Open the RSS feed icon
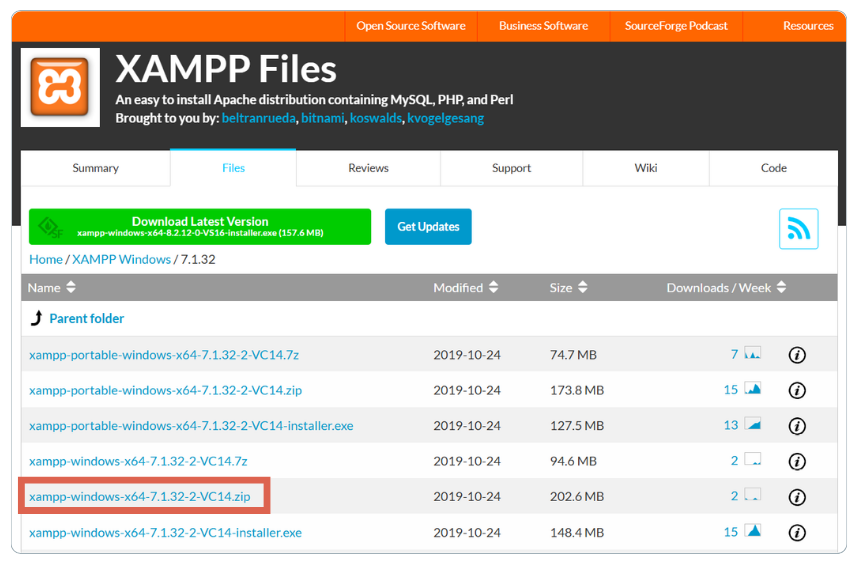Viewport: 856px width, 564px height. (x=798, y=229)
